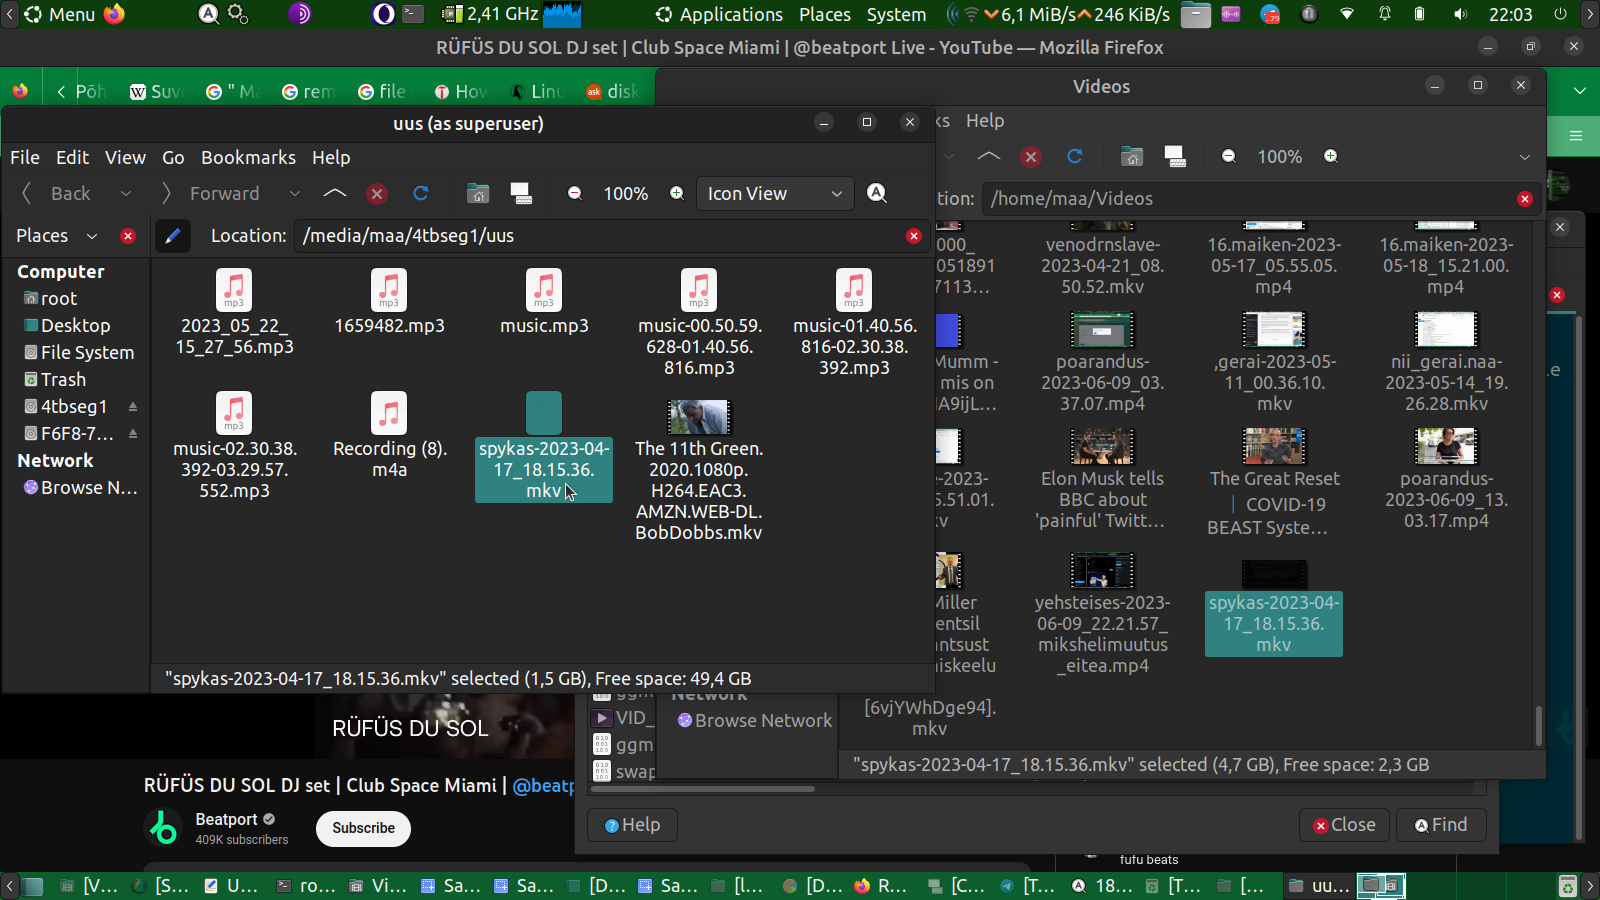Open Beatport channel name link
The image size is (1600, 900).
(x=226, y=820)
